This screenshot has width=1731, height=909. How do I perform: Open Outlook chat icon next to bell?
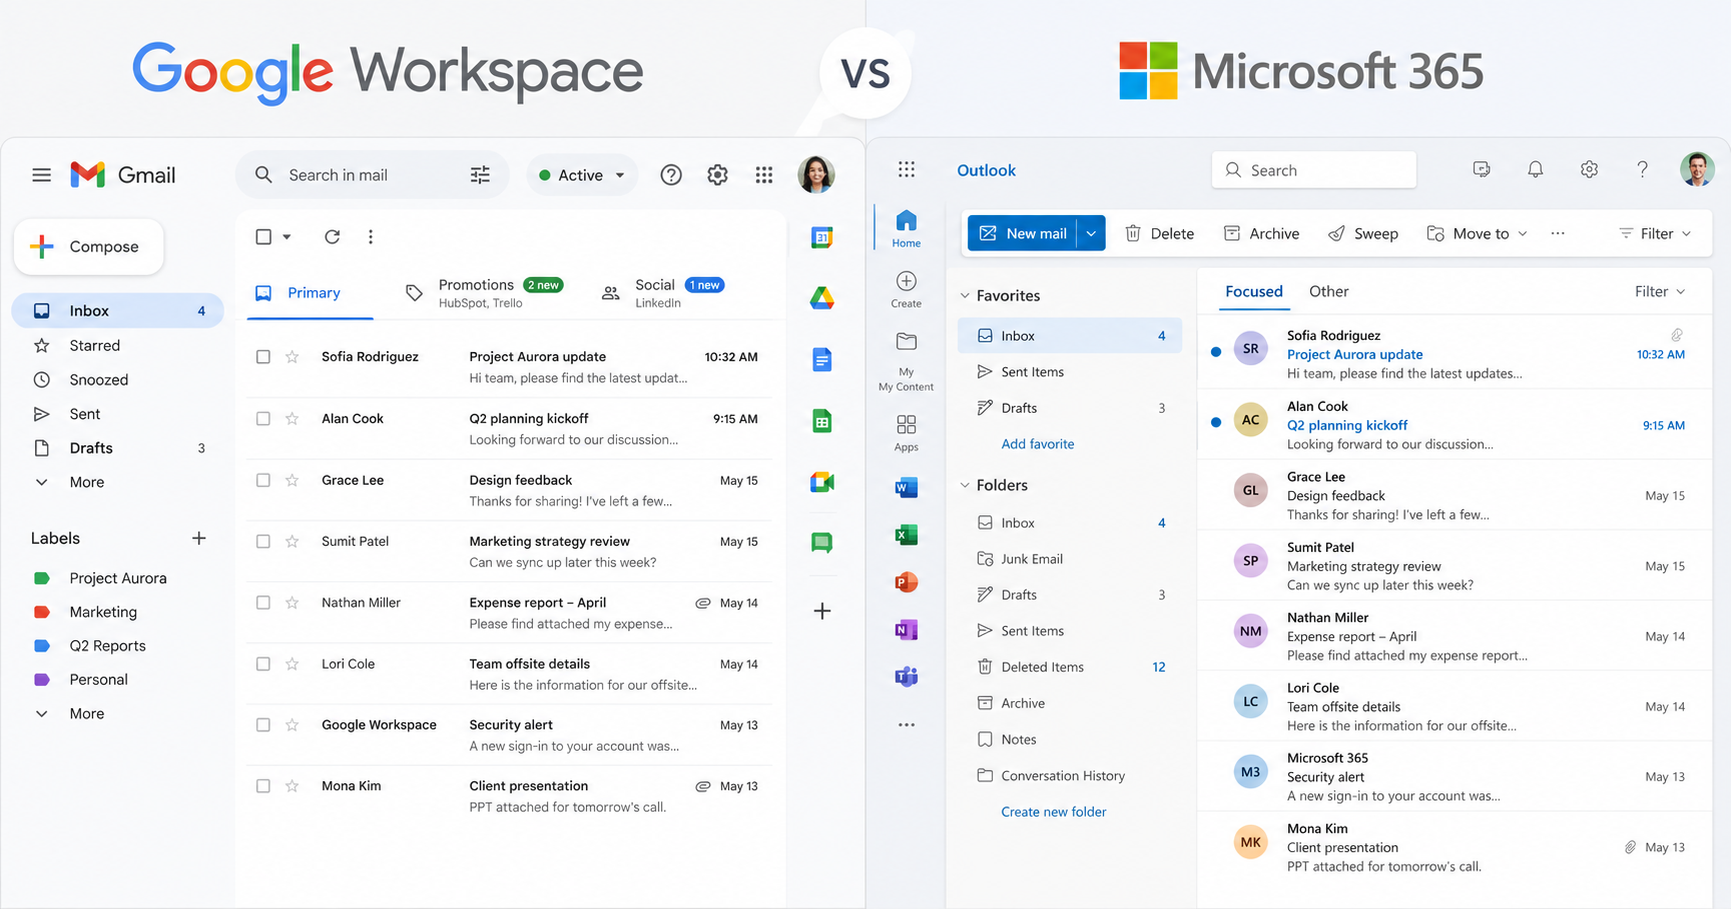click(x=1481, y=170)
